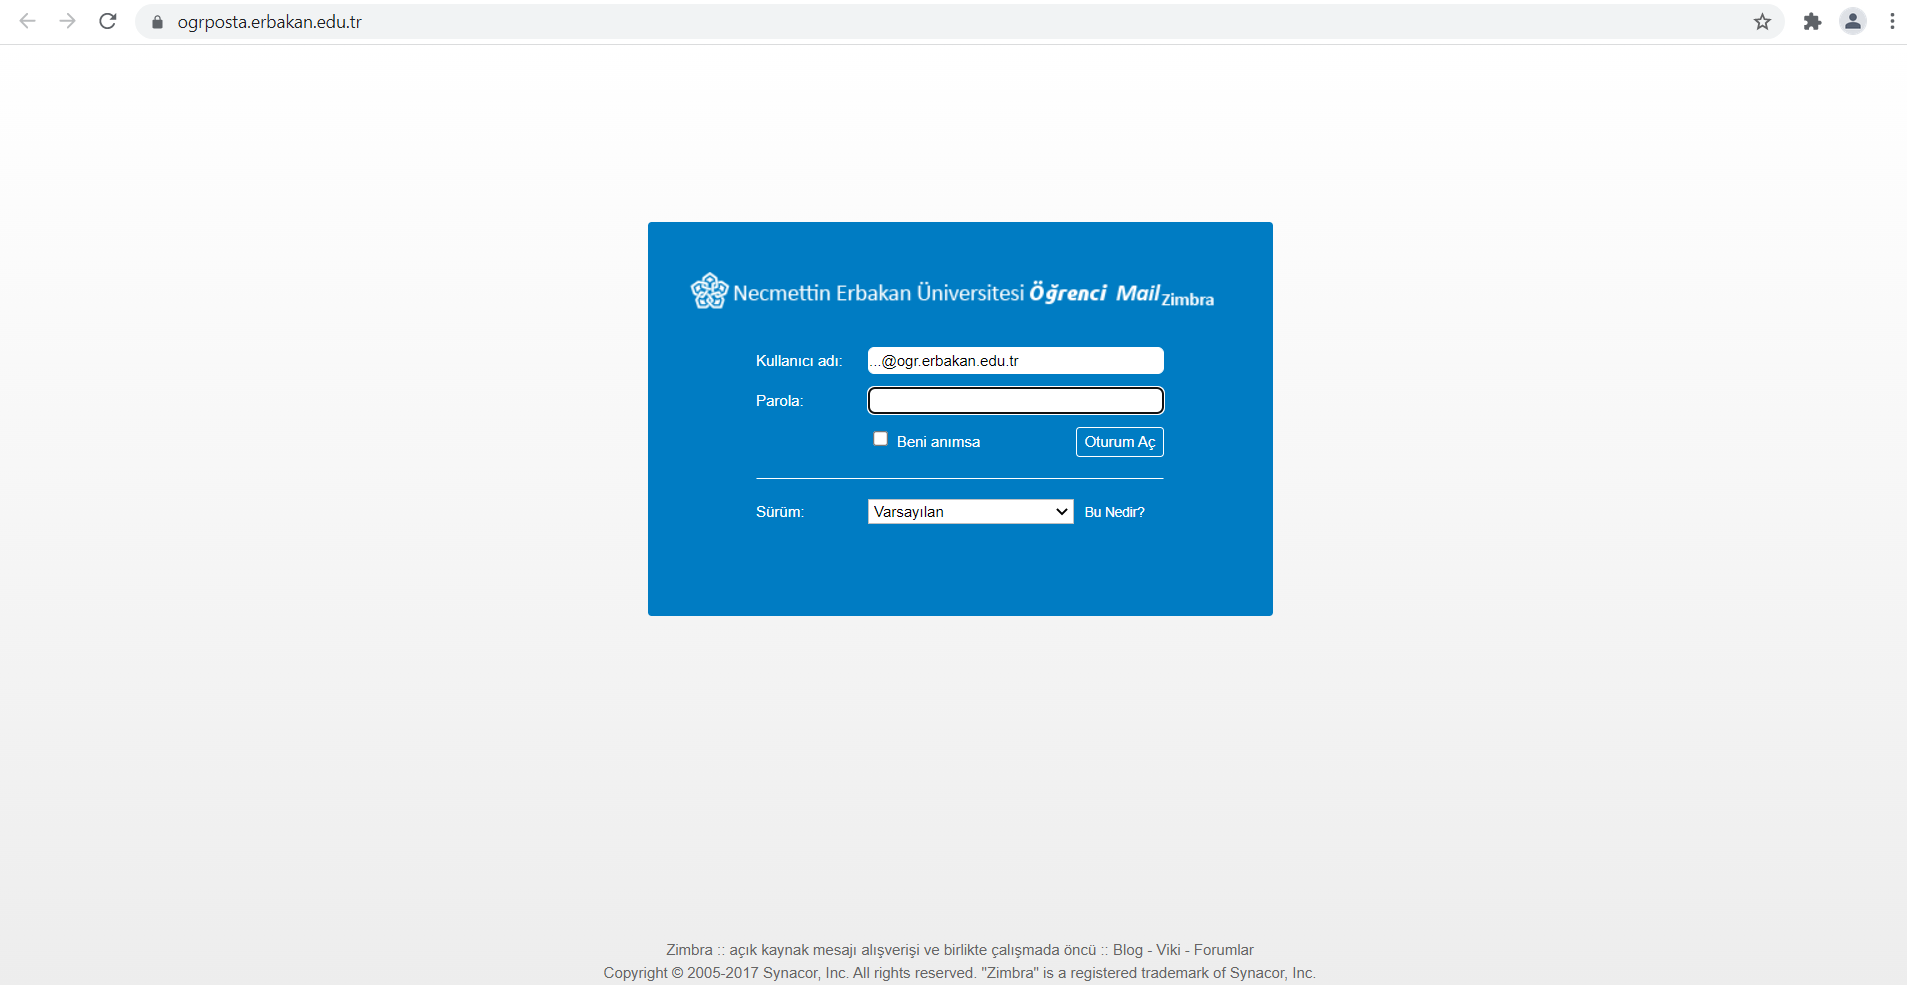Image resolution: width=1907 pixels, height=985 pixels.
Task: Open the Forumlar footer link
Action: (1223, 950)
